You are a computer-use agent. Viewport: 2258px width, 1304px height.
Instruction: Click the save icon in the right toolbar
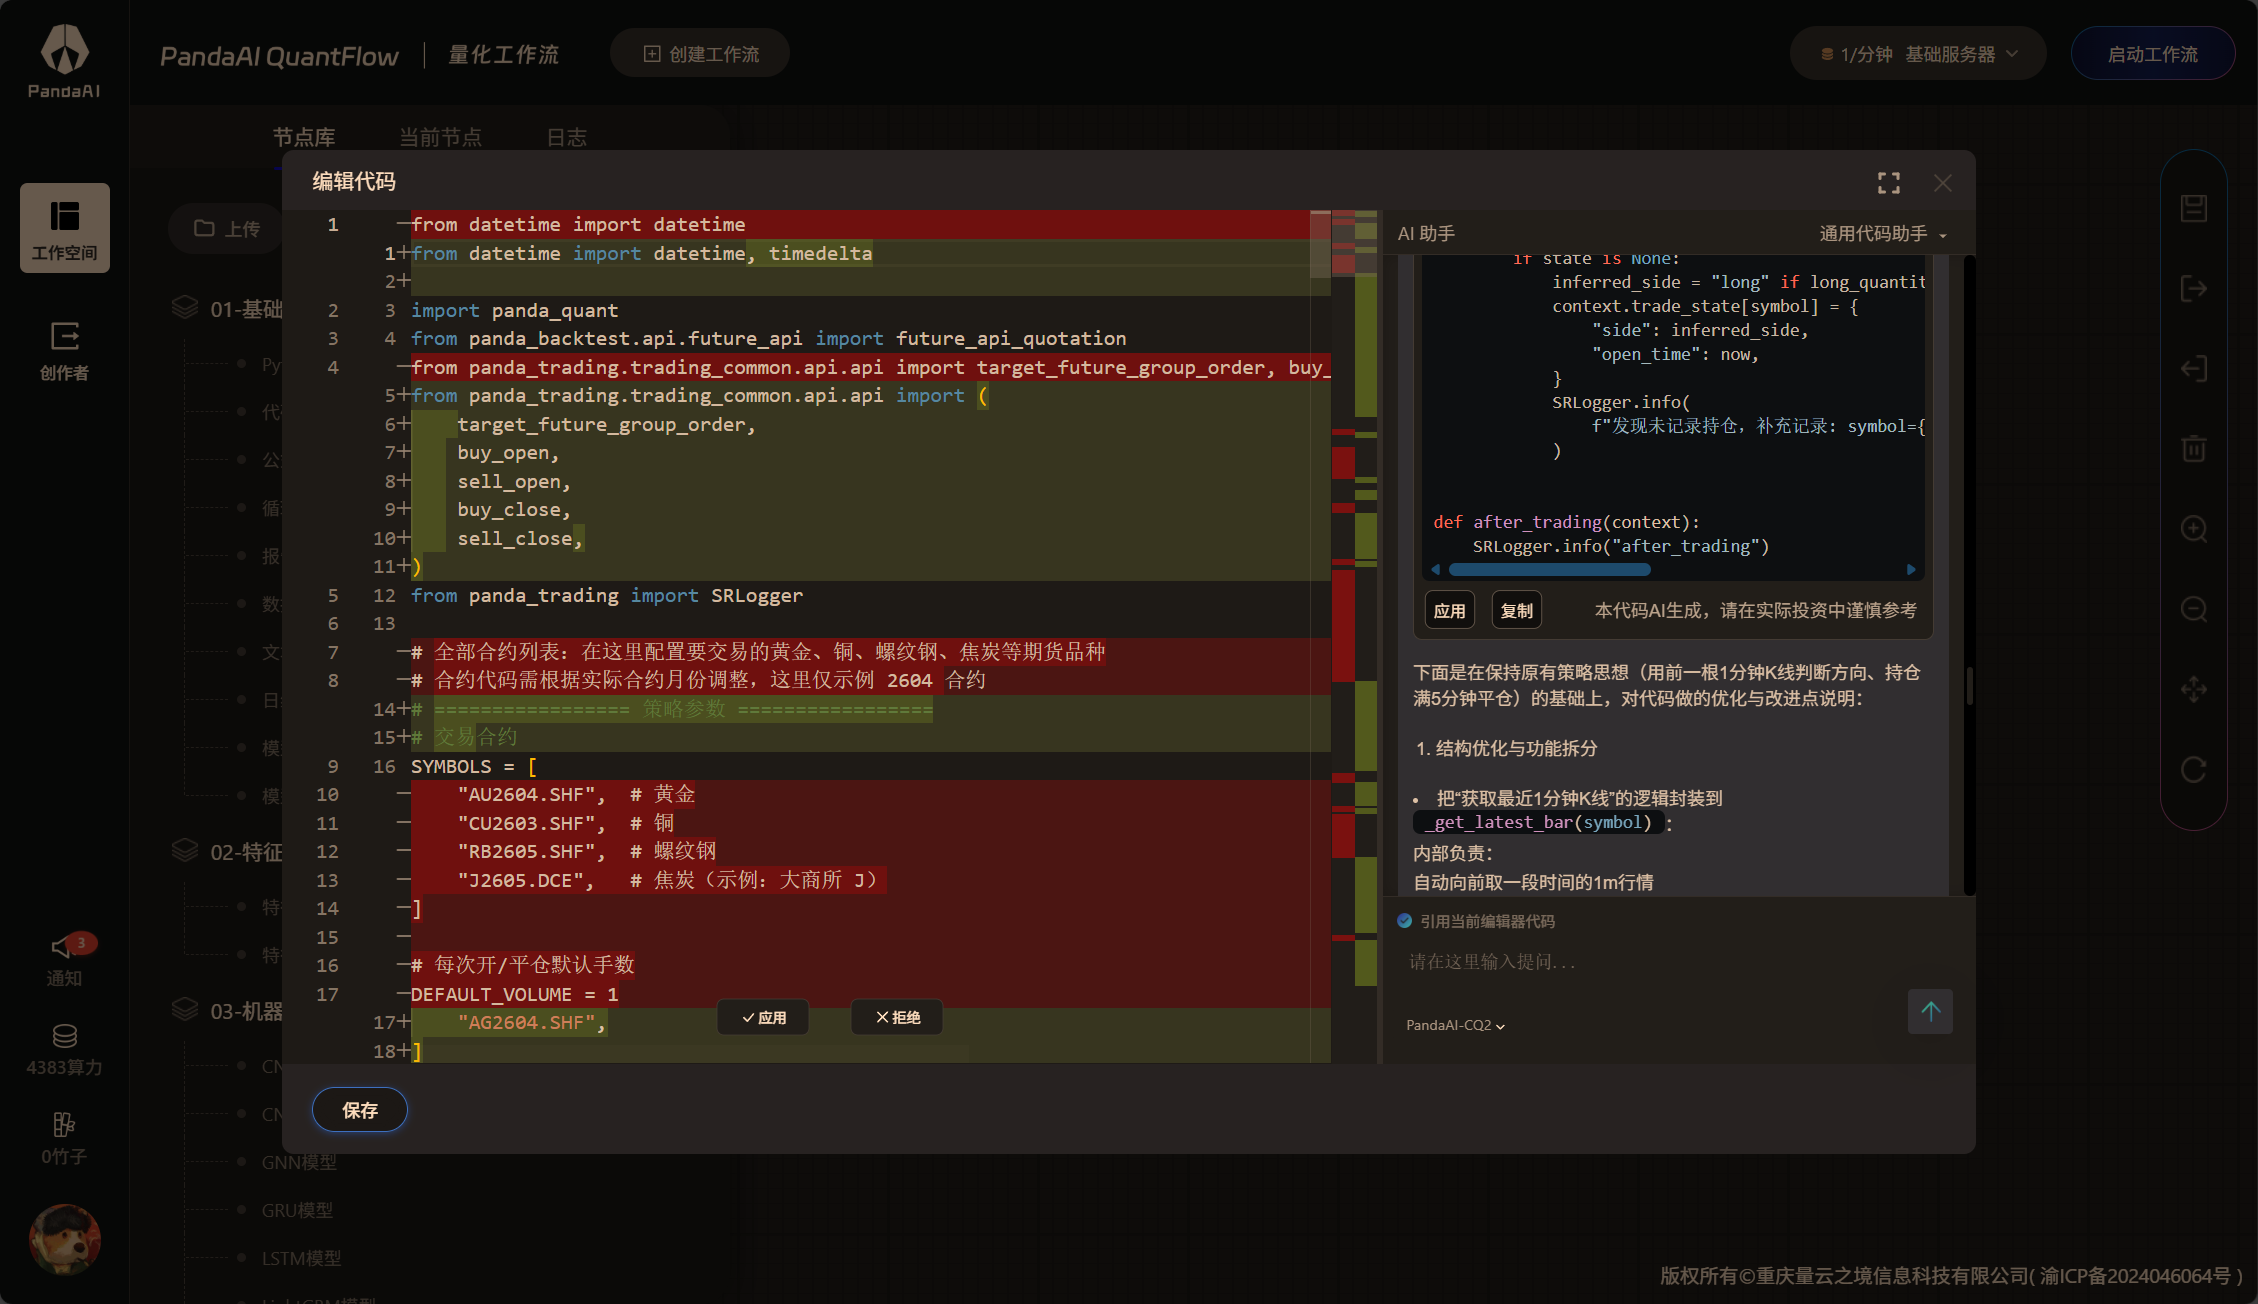(x=2194, y=208)
